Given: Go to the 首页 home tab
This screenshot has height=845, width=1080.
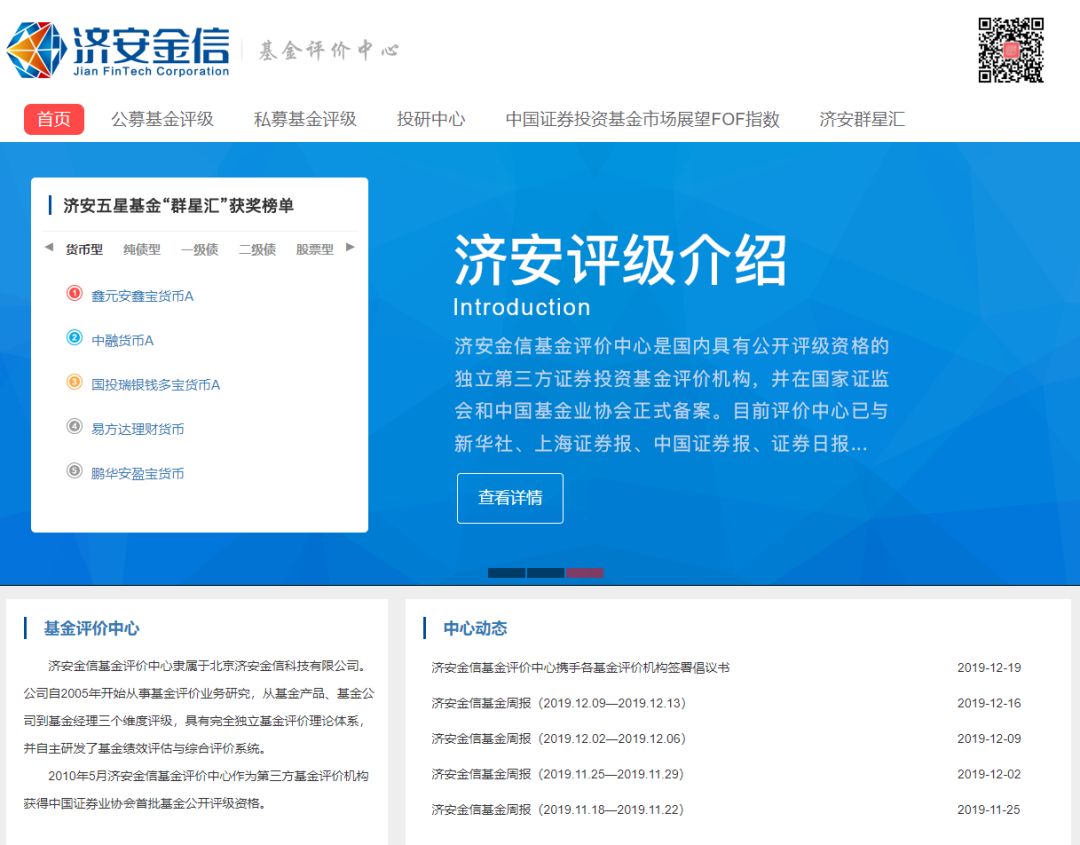Looking at the screenshot, I should (54, 119).
